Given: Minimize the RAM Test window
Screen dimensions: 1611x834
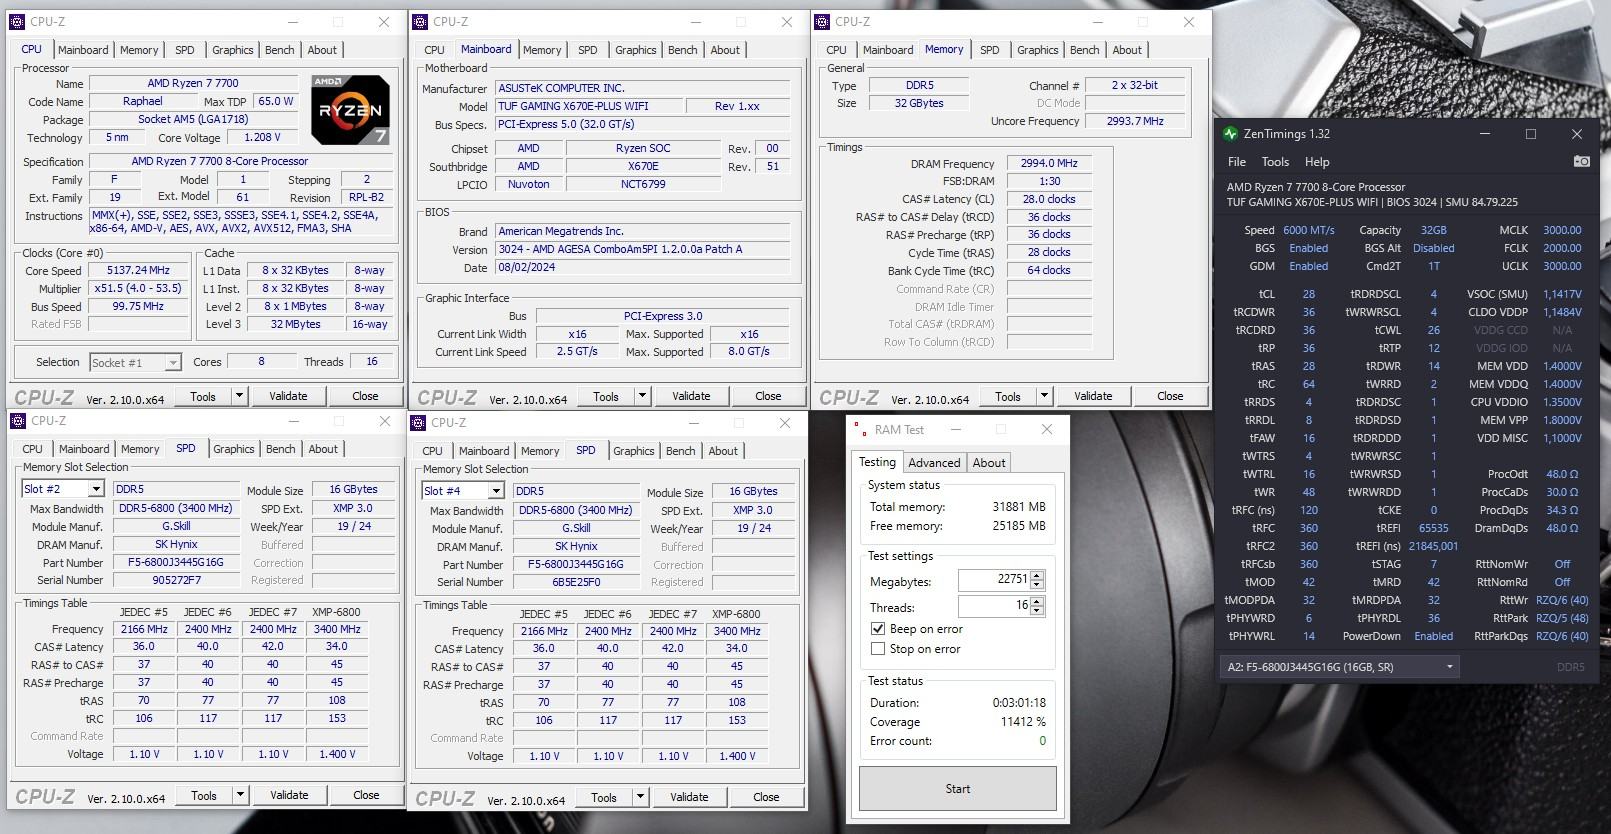Looking at the screenshot, I should 955,430.
